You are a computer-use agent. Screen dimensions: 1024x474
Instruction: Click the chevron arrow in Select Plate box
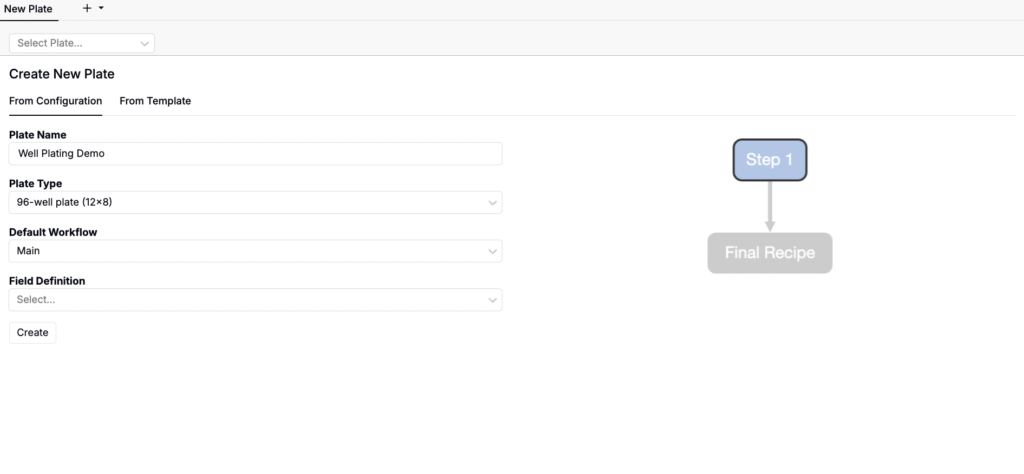click(x=145, y=43)
